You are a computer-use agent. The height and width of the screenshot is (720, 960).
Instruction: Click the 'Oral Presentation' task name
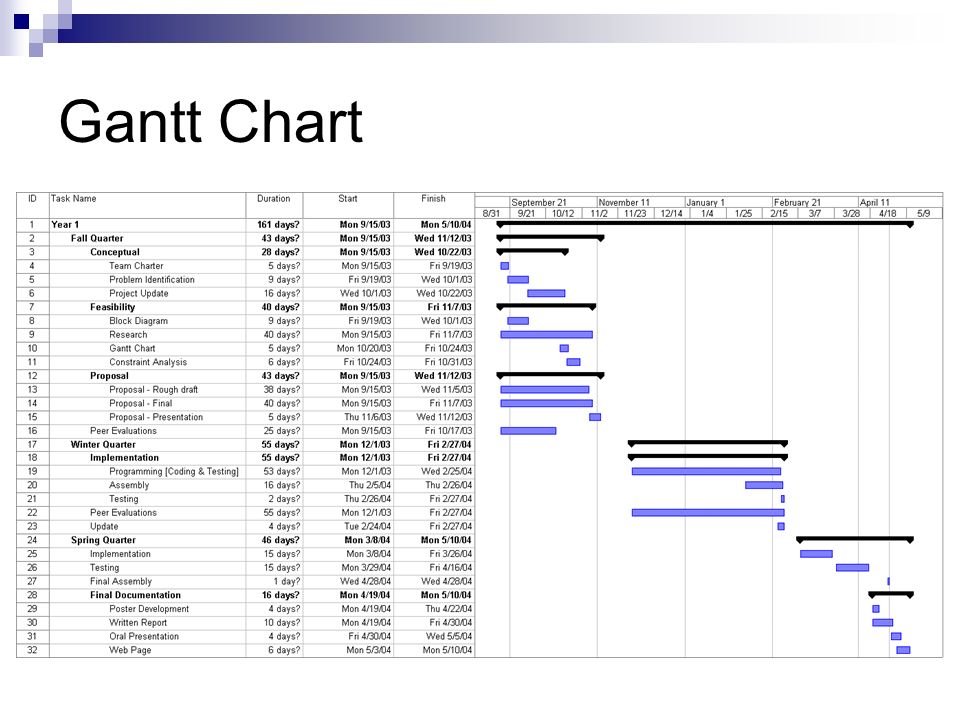144,637
